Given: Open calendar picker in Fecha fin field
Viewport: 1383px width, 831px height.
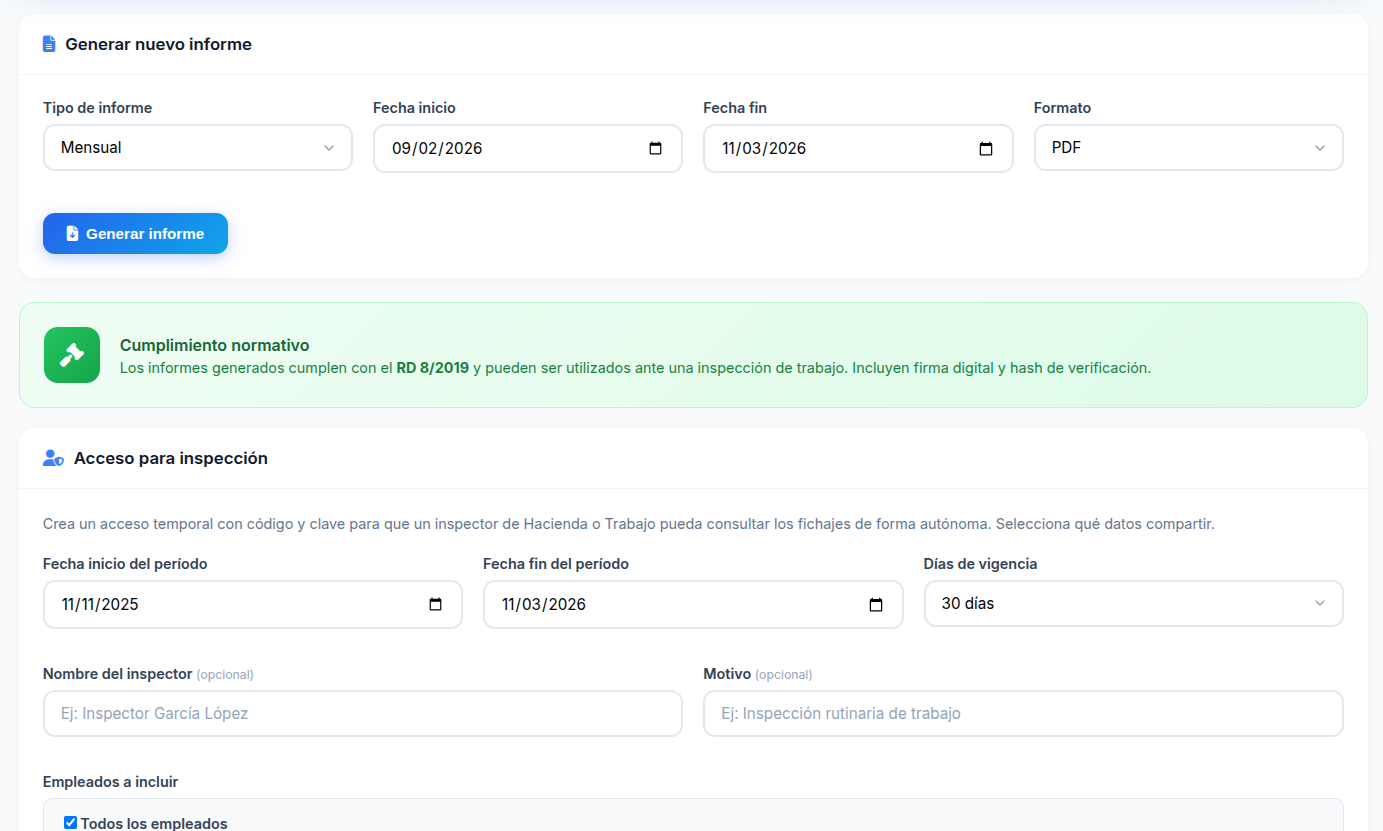Looking at the screenshot, I should 986,149.
